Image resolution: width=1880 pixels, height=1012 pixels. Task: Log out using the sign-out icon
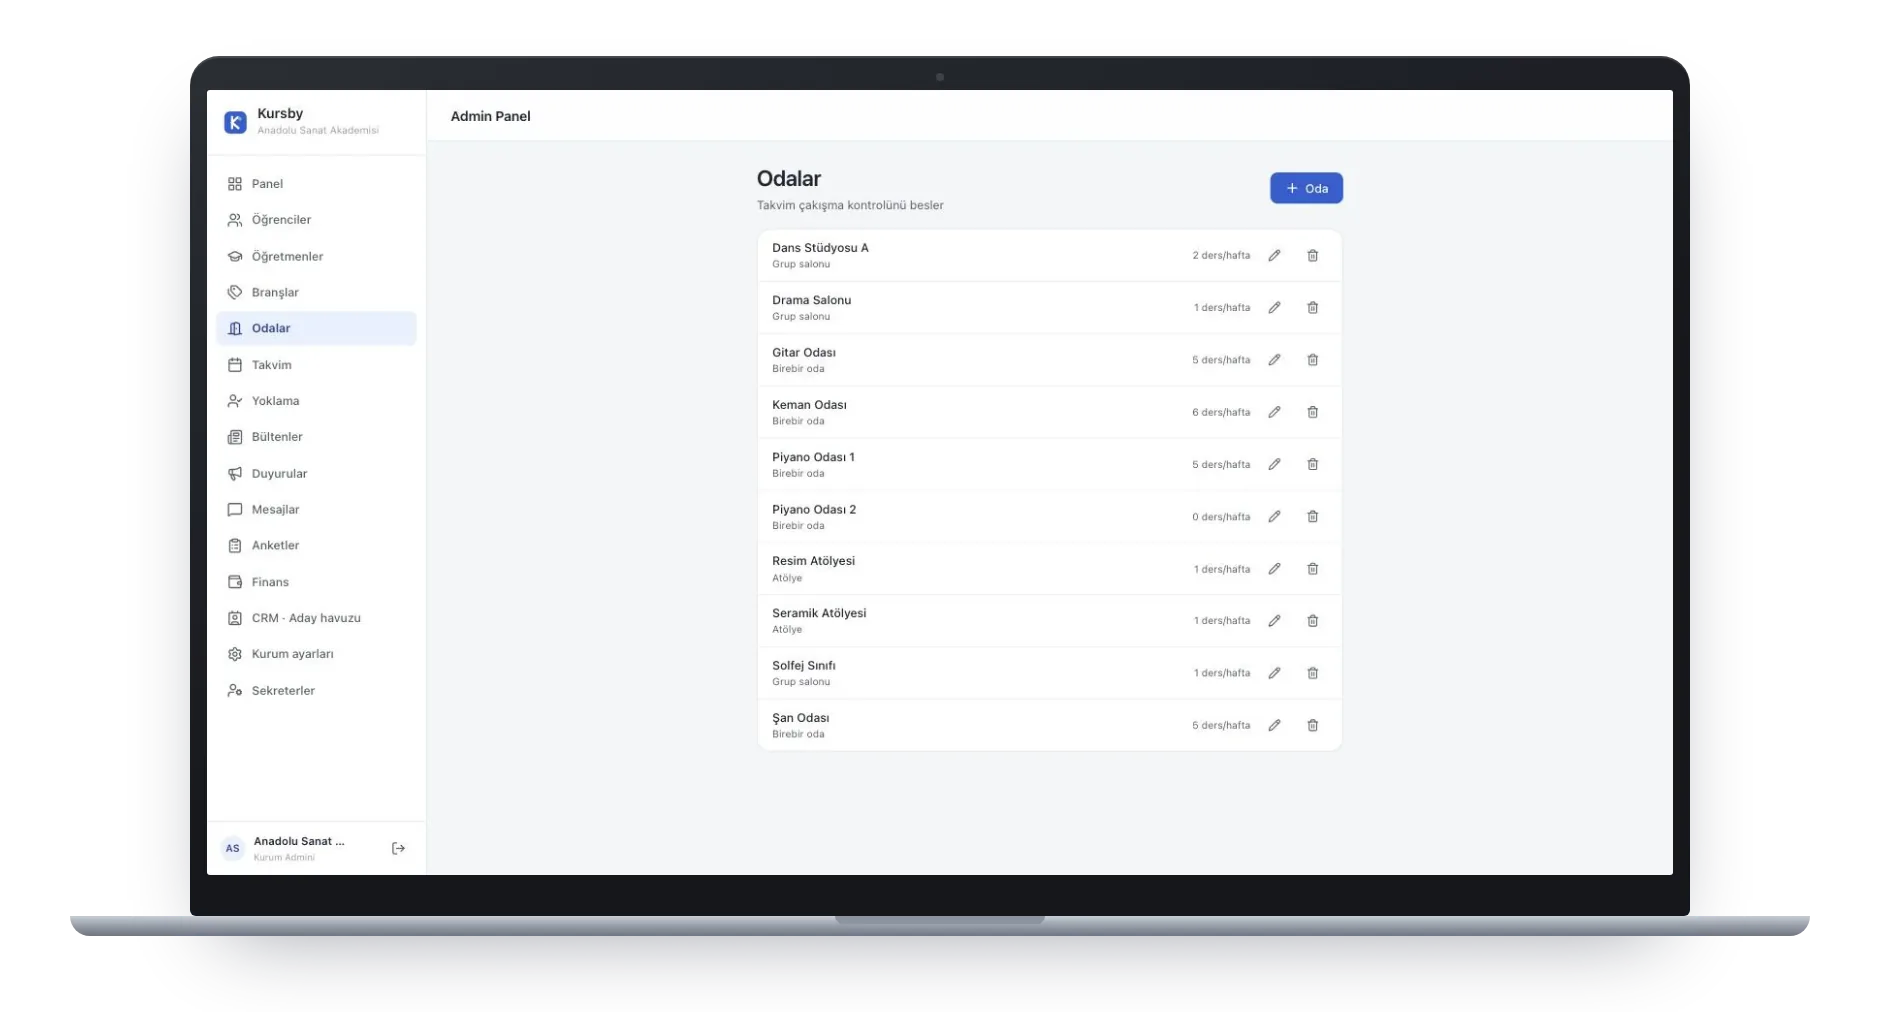tap(398, 848)
